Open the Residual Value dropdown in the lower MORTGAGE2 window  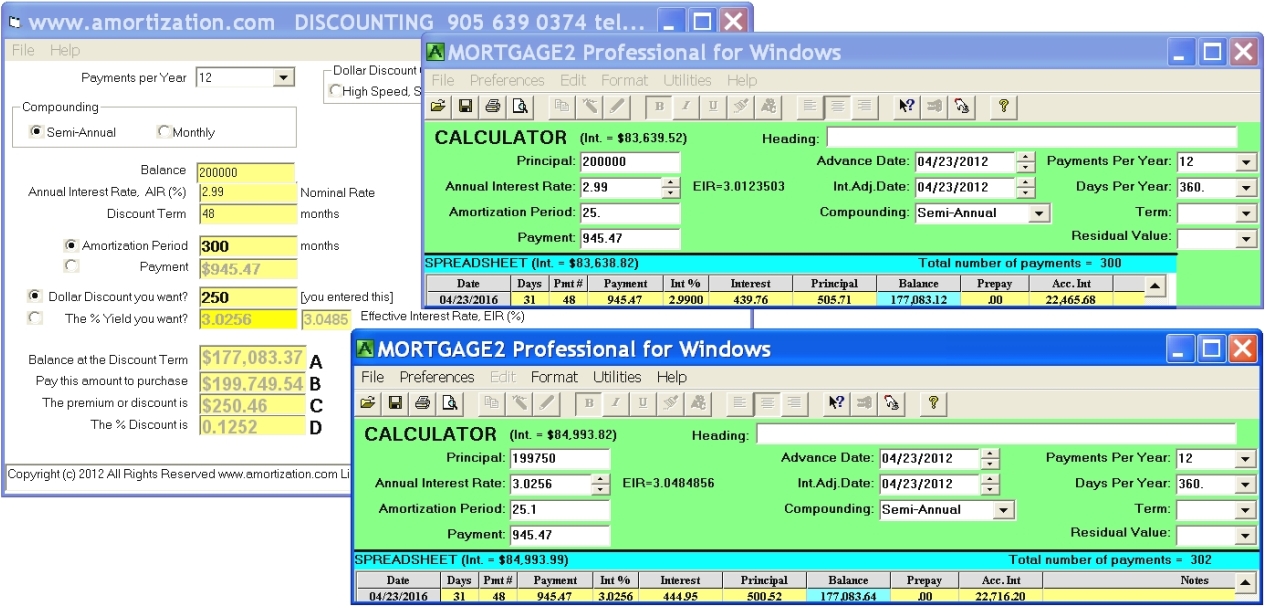(1246, 534)
